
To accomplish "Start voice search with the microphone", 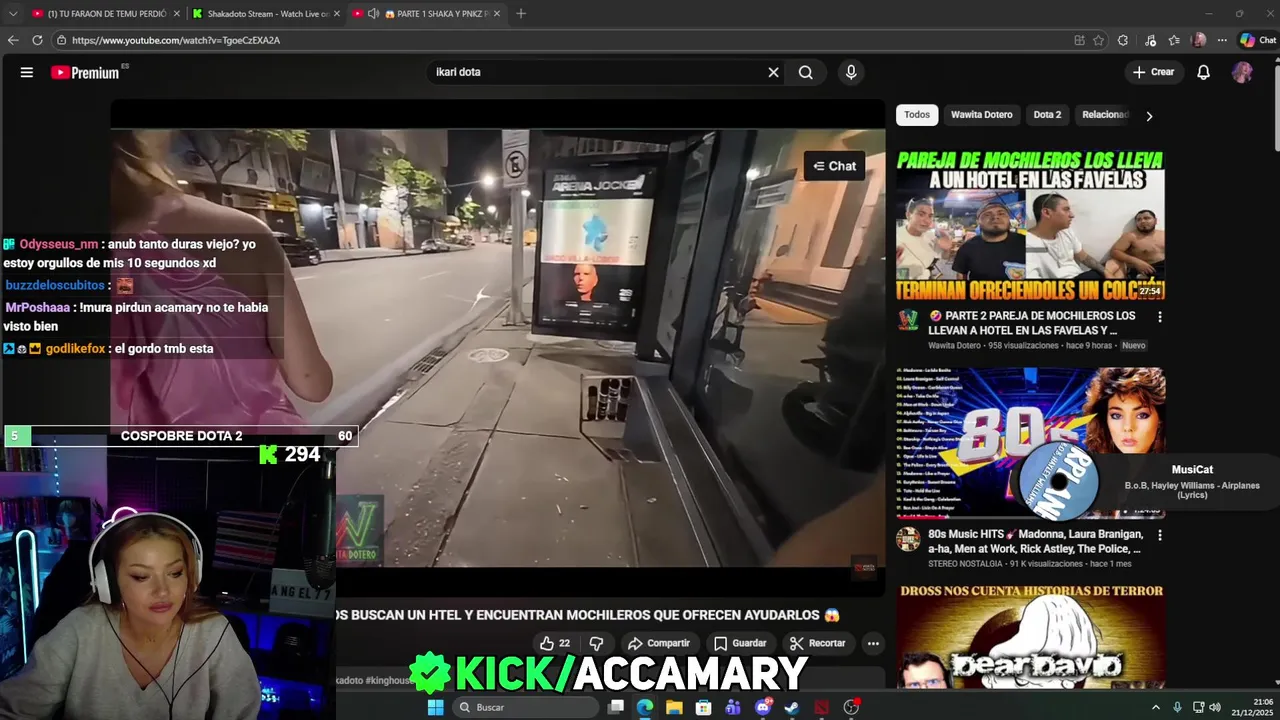I will pos(851,72).
